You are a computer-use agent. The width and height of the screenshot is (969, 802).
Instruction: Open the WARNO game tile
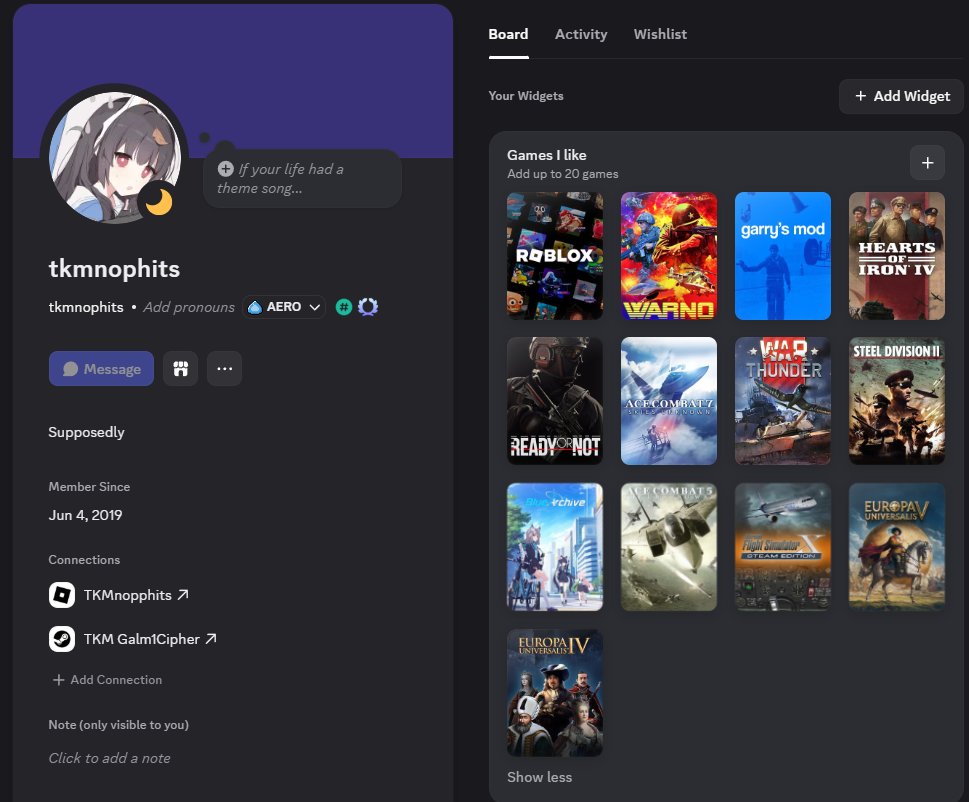click(x=669, y=256)
